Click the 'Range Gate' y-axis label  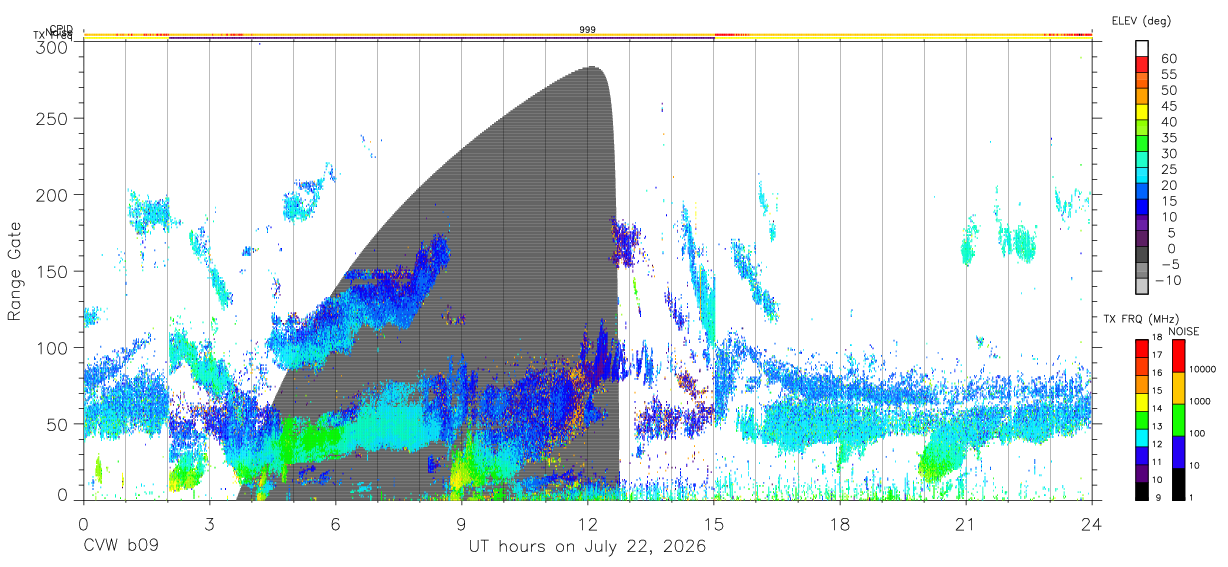(16, 271)
